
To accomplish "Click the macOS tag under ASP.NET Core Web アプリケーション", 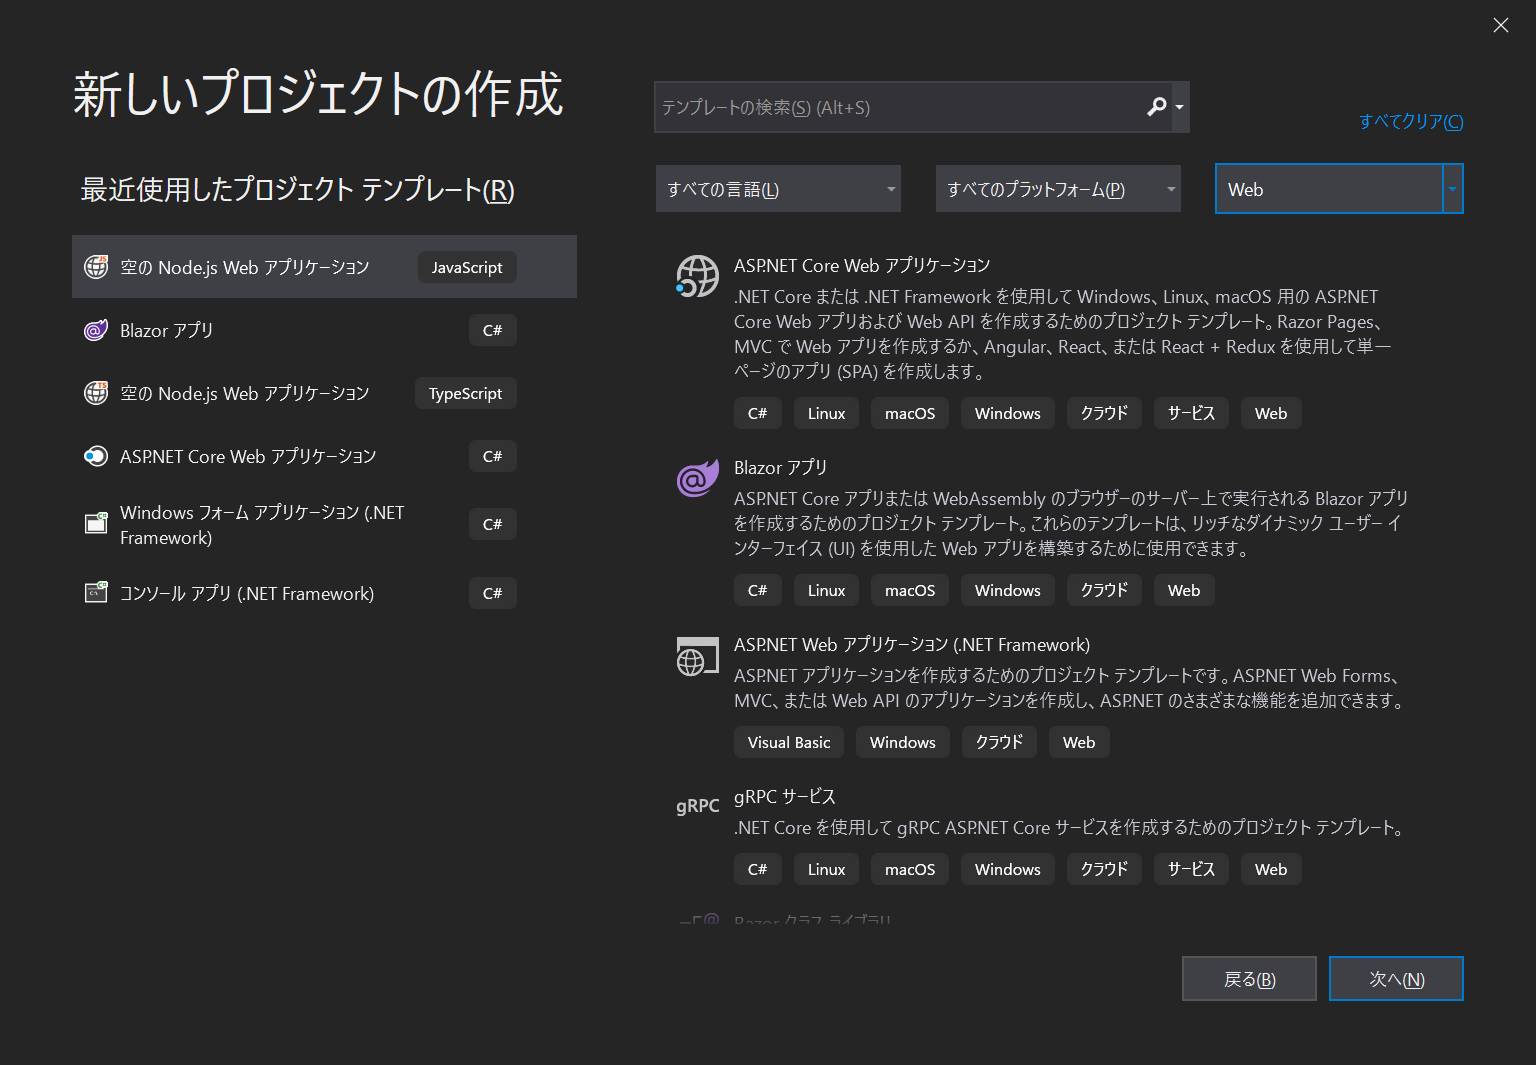I will click(910, 413).
